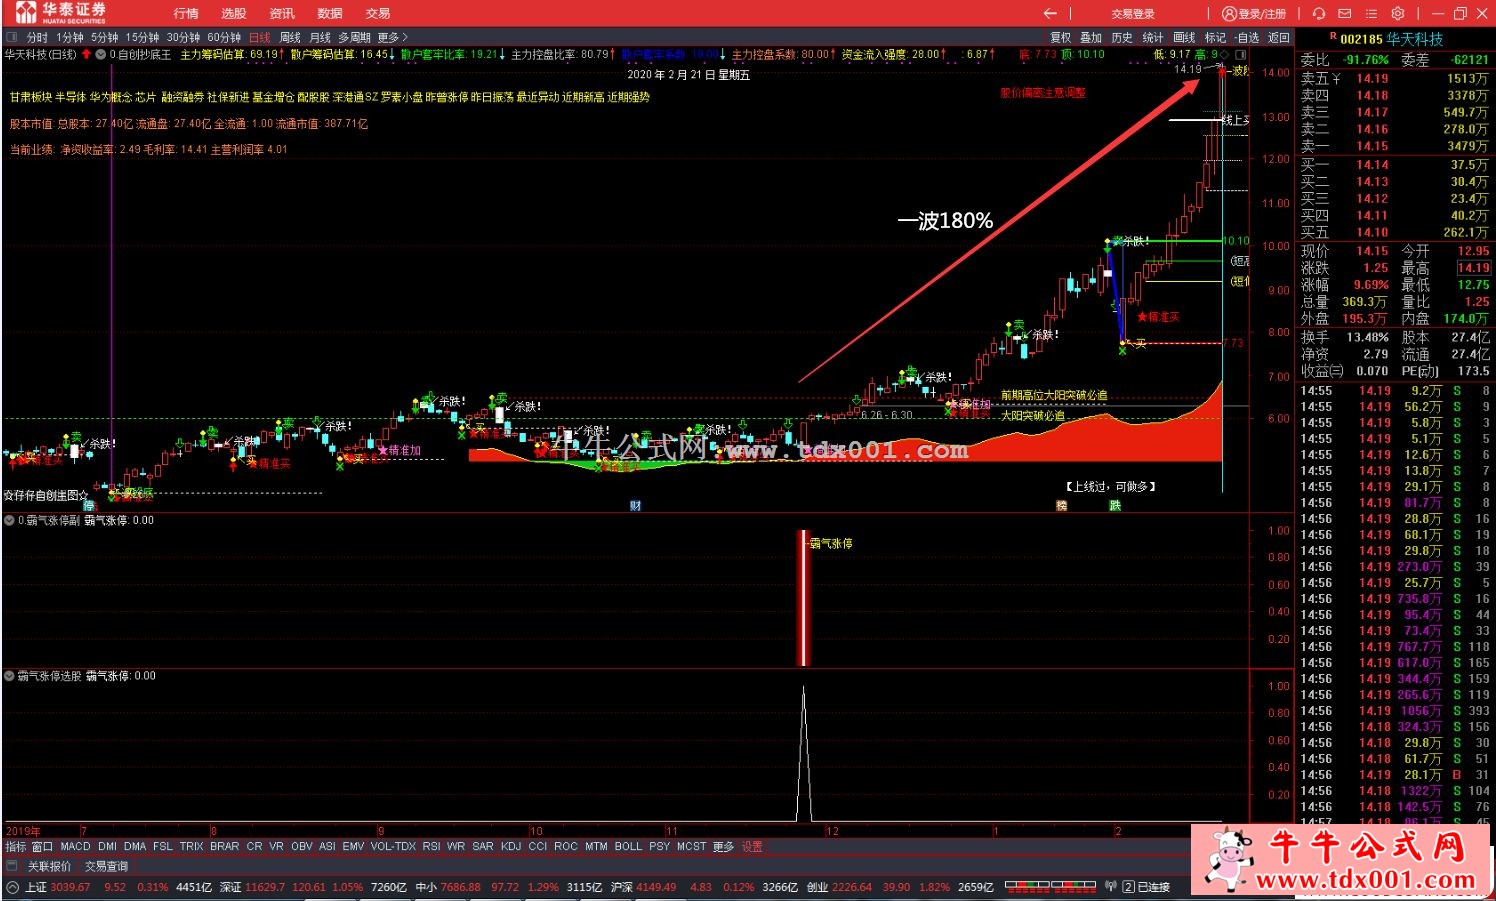Switch to 60分钟 period
Image resolution: width=1496 pixels, height=901 pixels.
coord(224,37)
